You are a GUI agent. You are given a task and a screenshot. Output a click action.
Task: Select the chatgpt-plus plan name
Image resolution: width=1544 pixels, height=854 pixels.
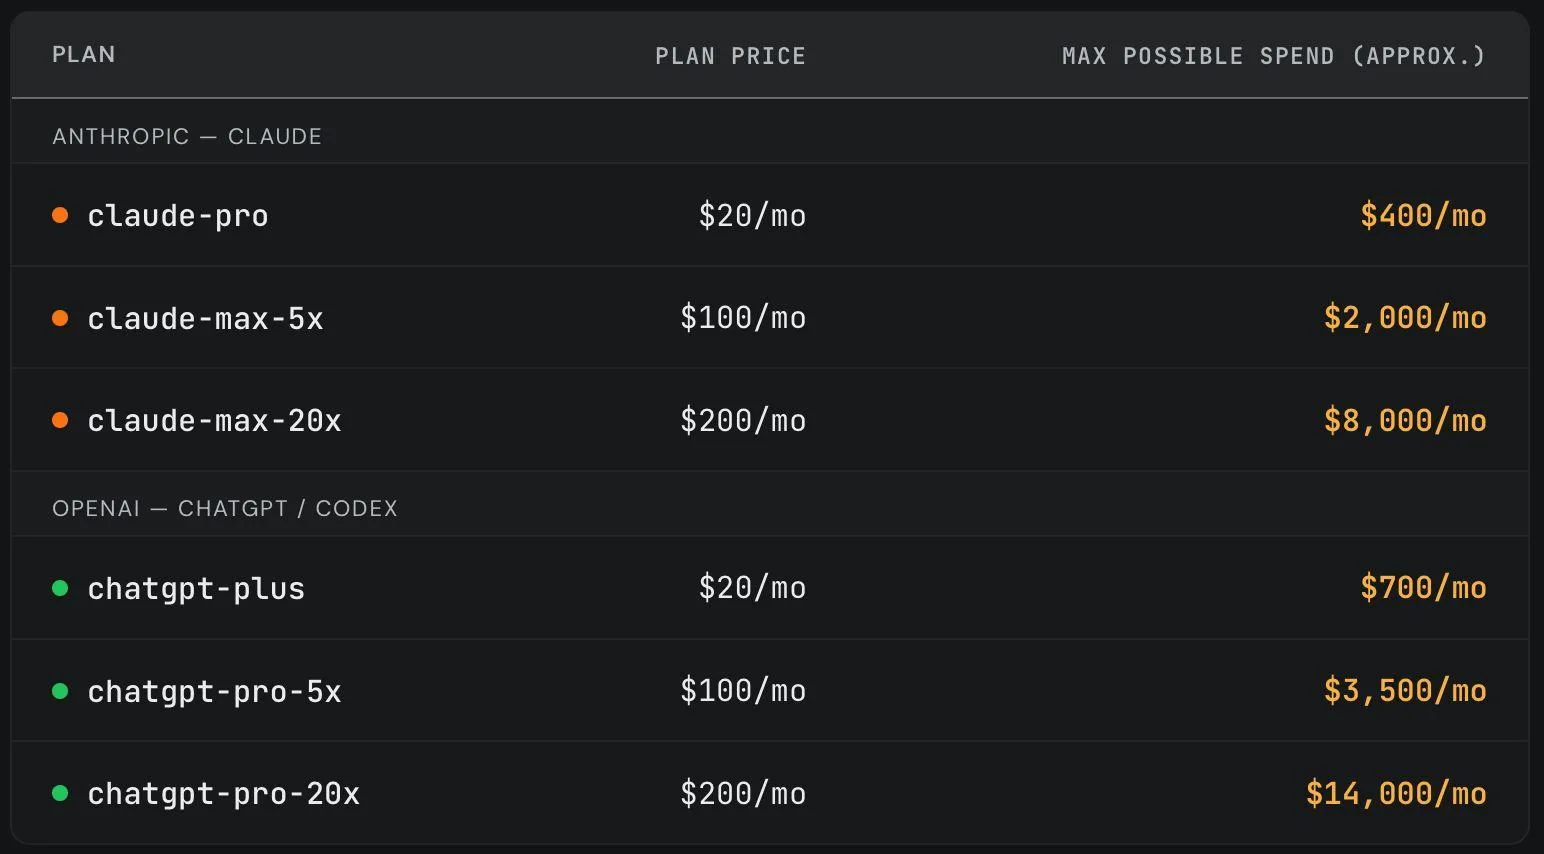[x=197, y=588]
